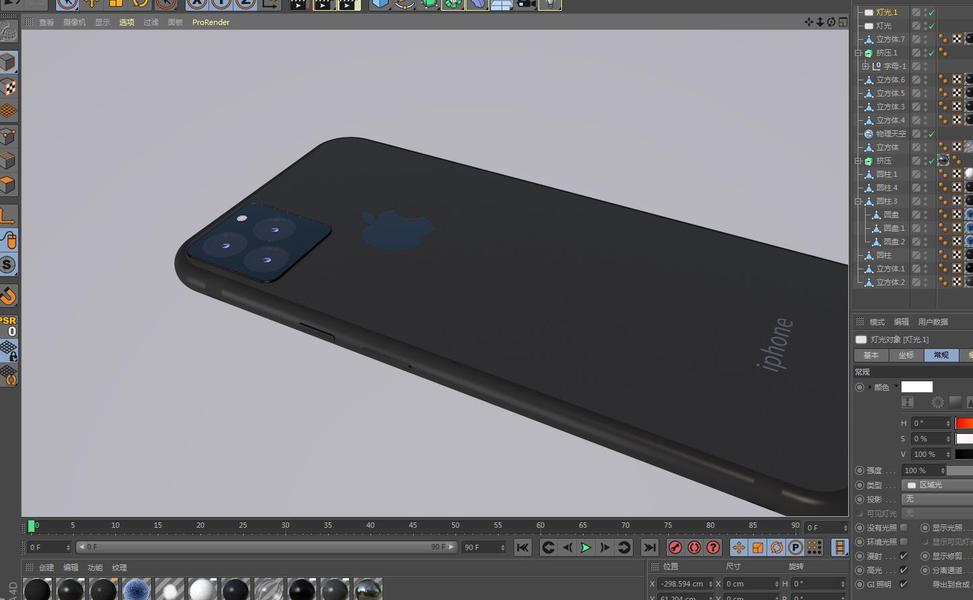Open the 模式 attribute manager menu
The height and width of the screenshot is (600, 973).
point(877,322)
